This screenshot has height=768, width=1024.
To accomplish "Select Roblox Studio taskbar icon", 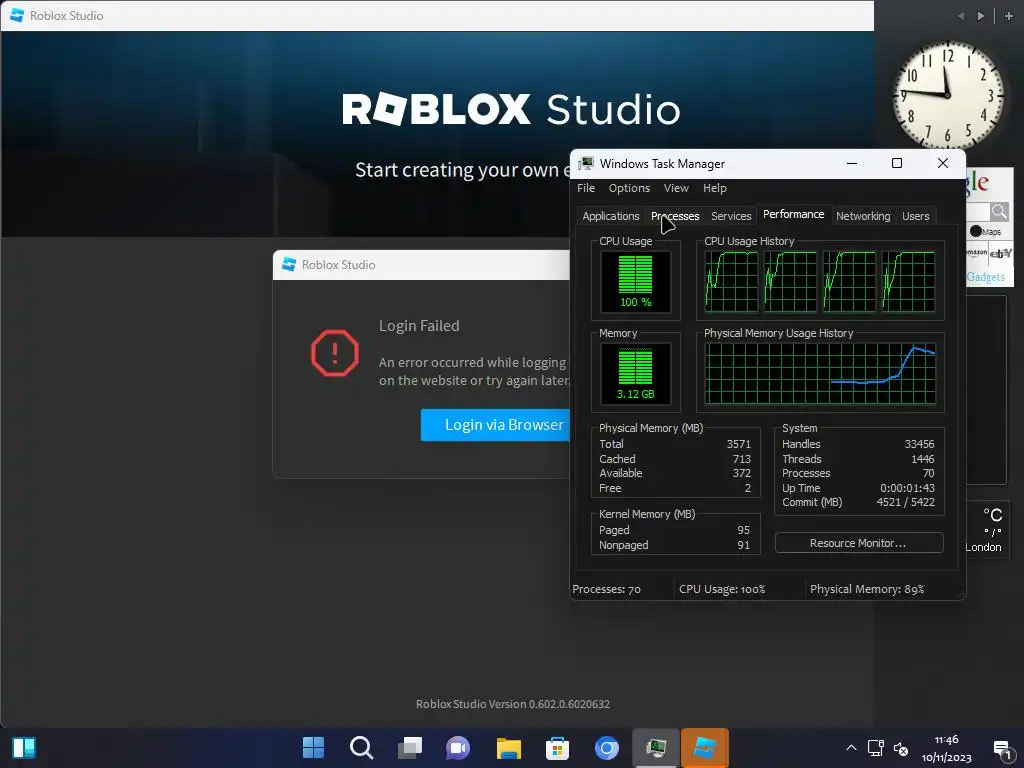I will [705, 748].
